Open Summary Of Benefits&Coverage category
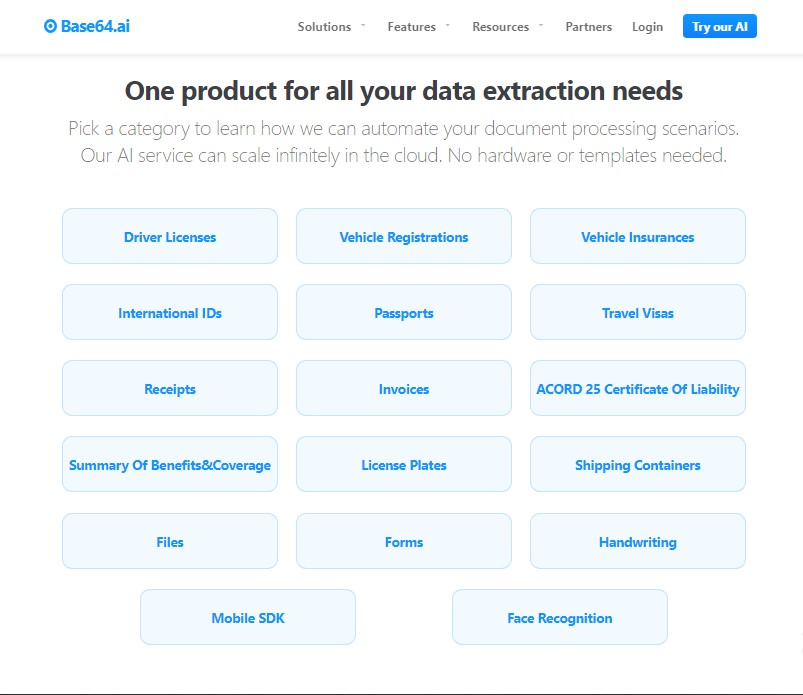This screenshot has width=803, height=695. [170, 465]
